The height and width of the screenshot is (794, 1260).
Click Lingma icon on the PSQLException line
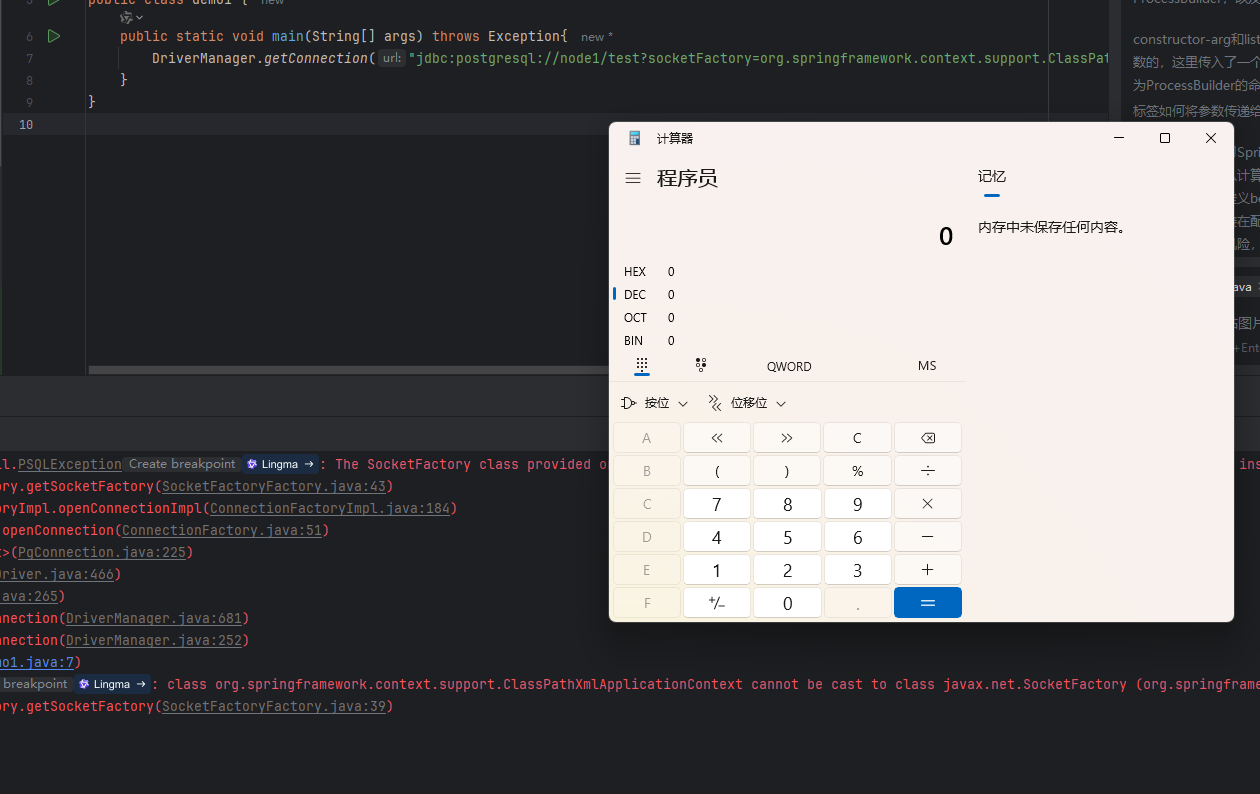[252, 464]
